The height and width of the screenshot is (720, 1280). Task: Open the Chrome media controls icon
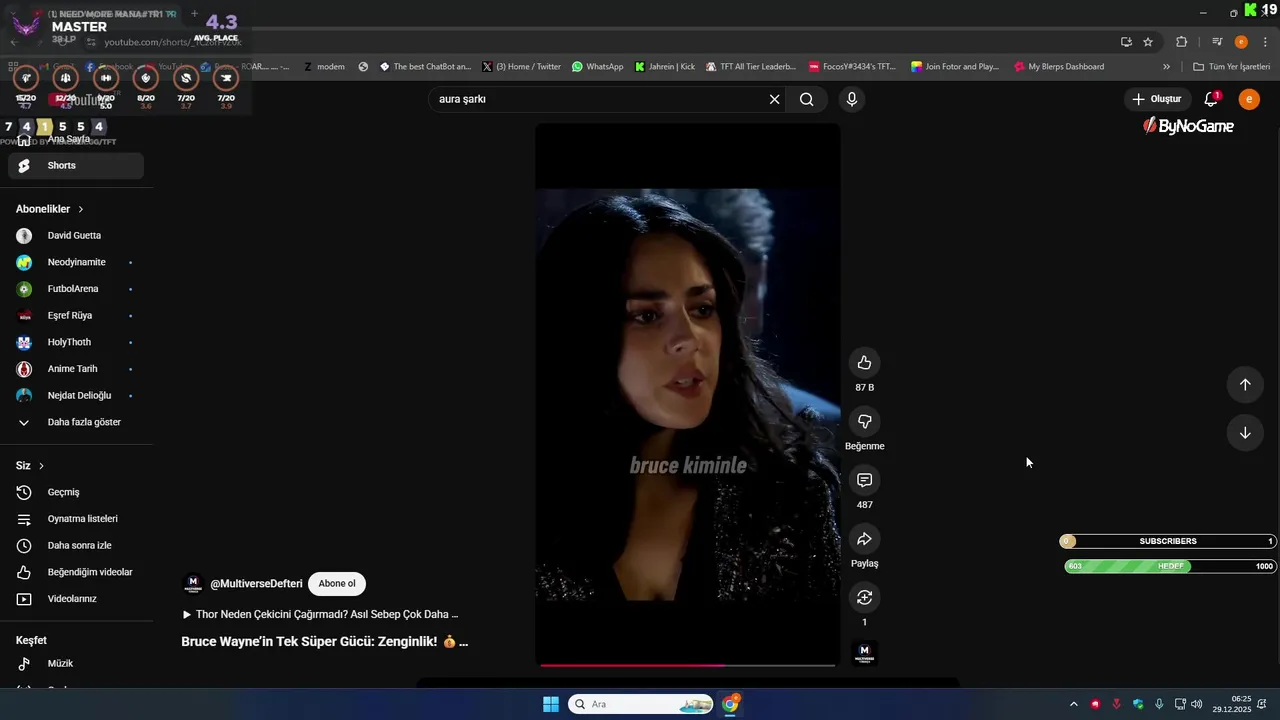click(x=1217, y=42)
